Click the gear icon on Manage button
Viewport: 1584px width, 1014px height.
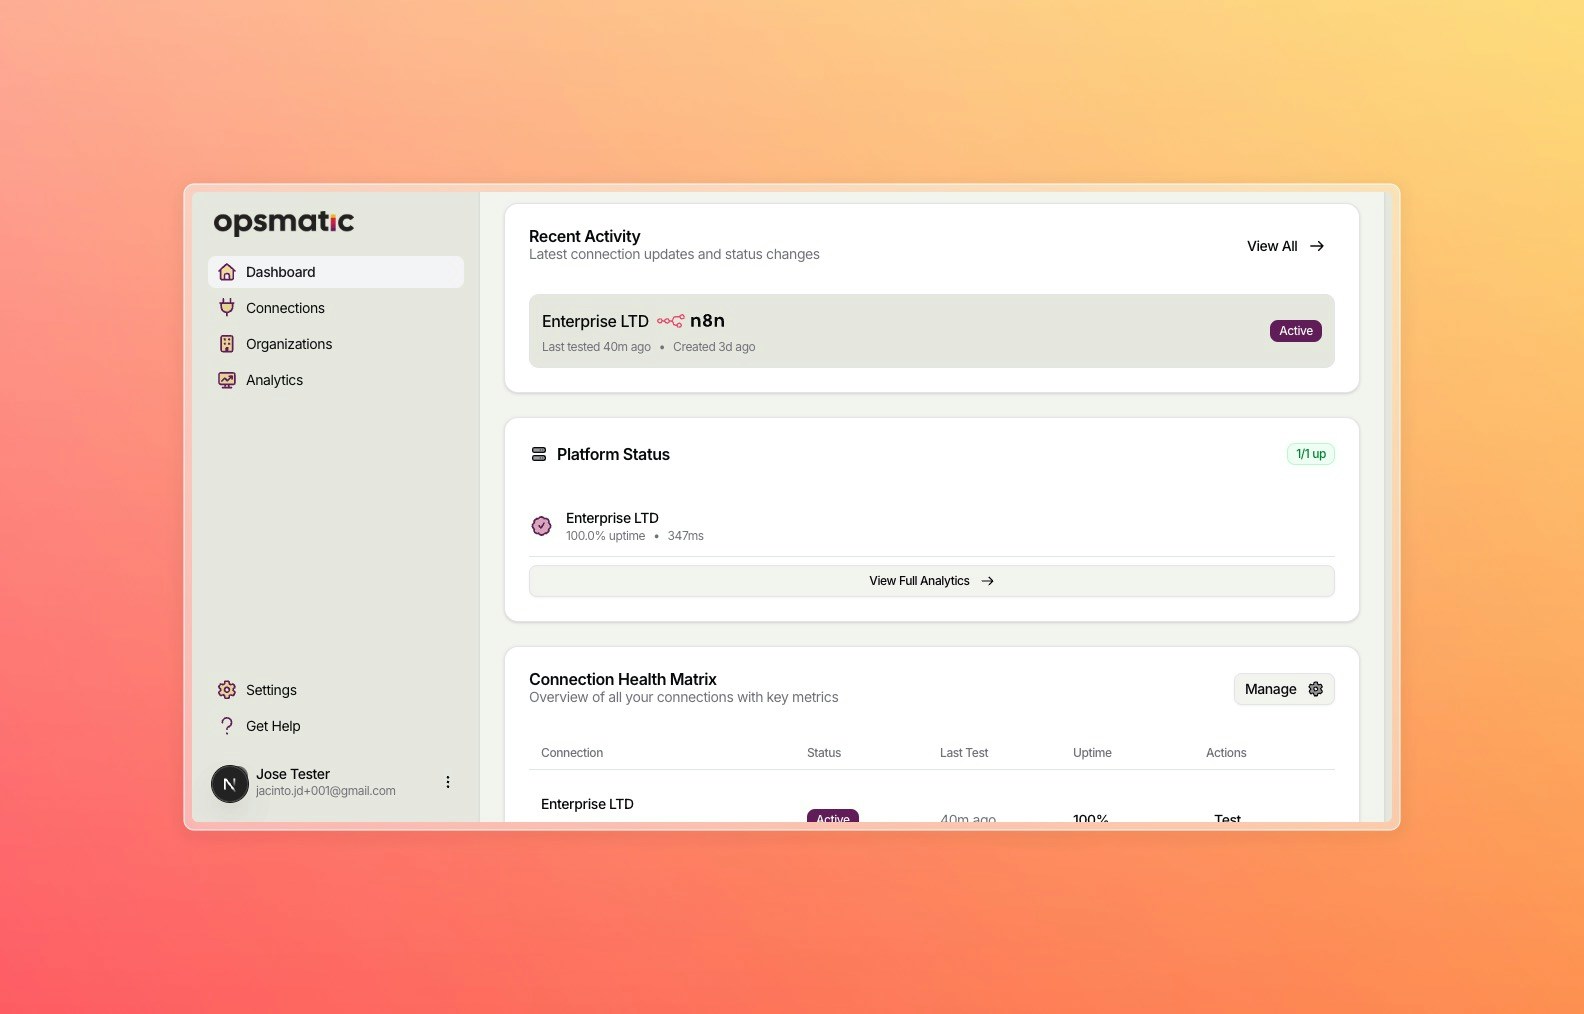click(1316, 689)
